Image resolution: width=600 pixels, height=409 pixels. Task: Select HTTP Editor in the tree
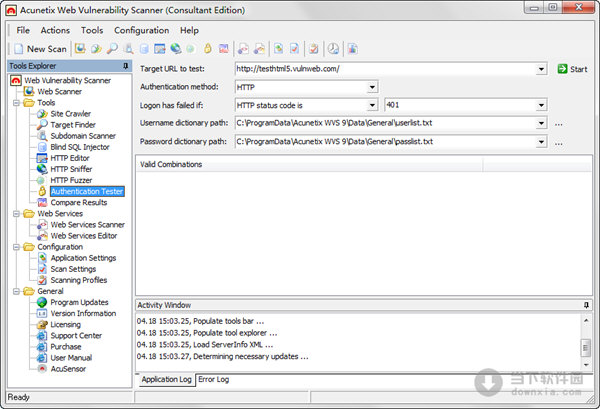tap(70, 158)
